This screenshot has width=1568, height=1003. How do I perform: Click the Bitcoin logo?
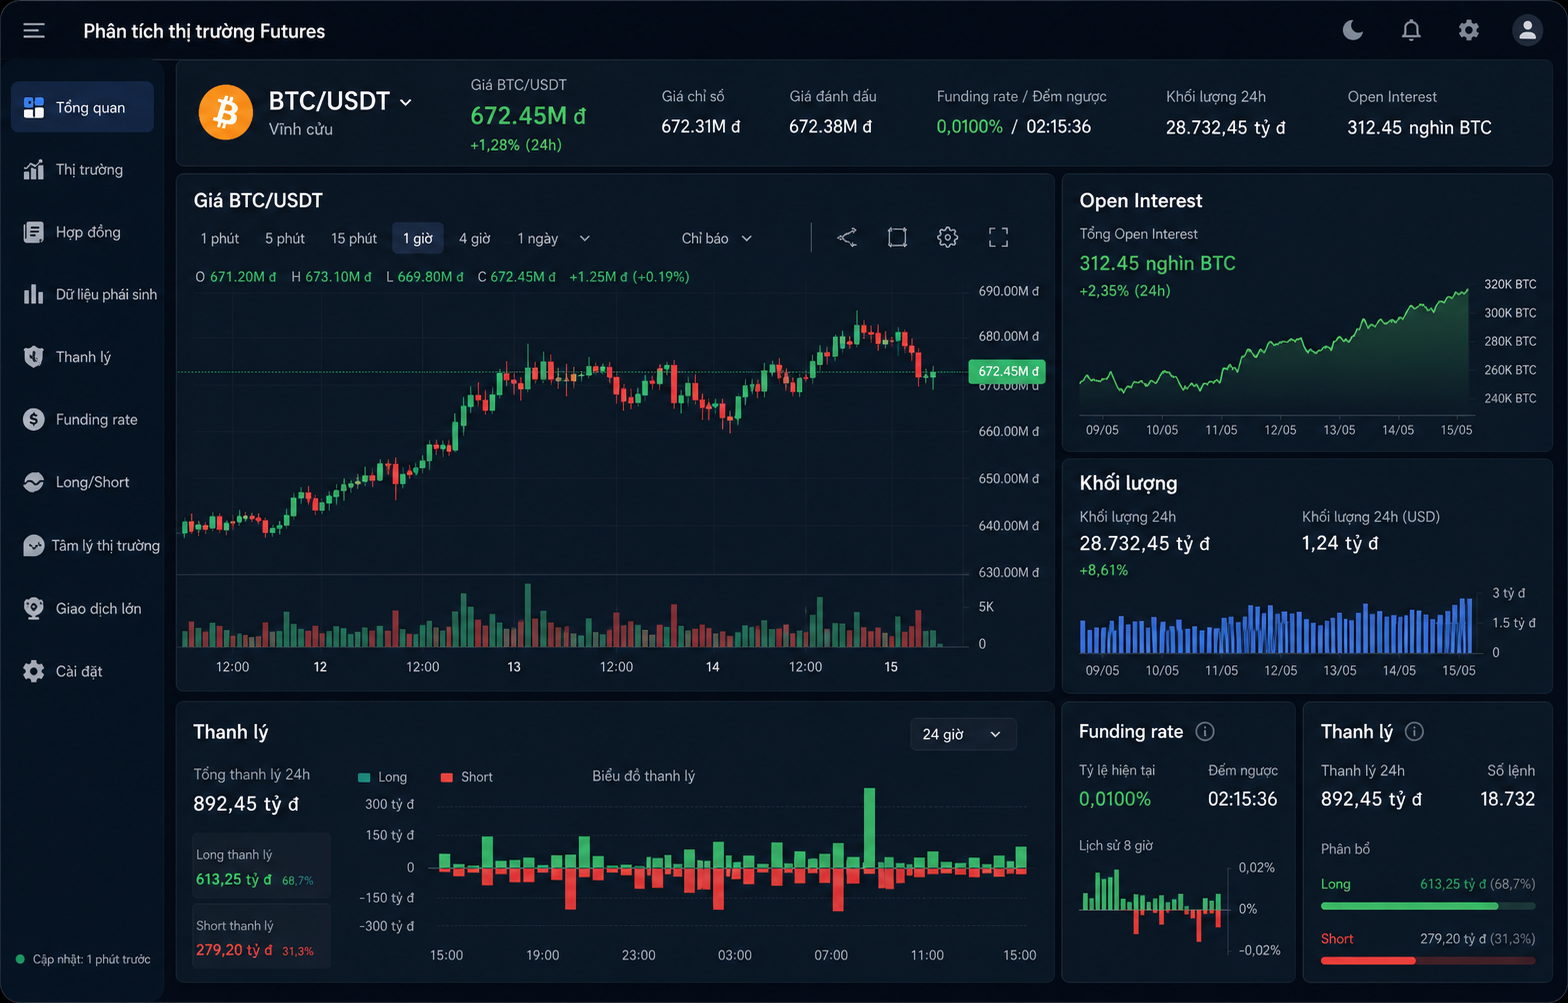tap(226, 112)
